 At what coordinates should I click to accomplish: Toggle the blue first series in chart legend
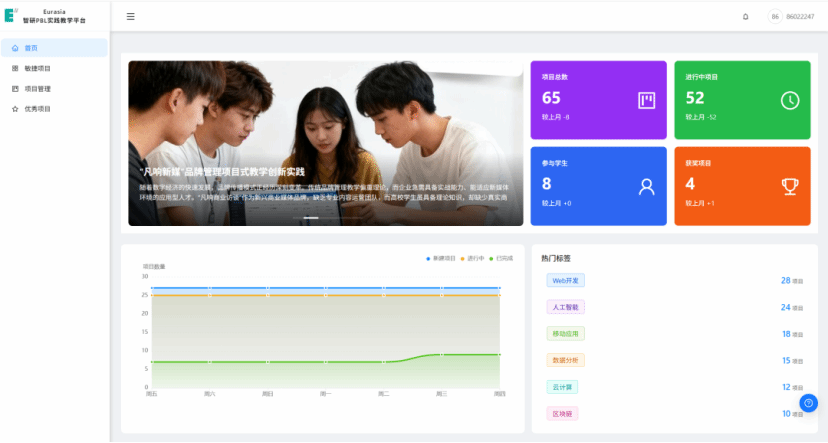442,258
